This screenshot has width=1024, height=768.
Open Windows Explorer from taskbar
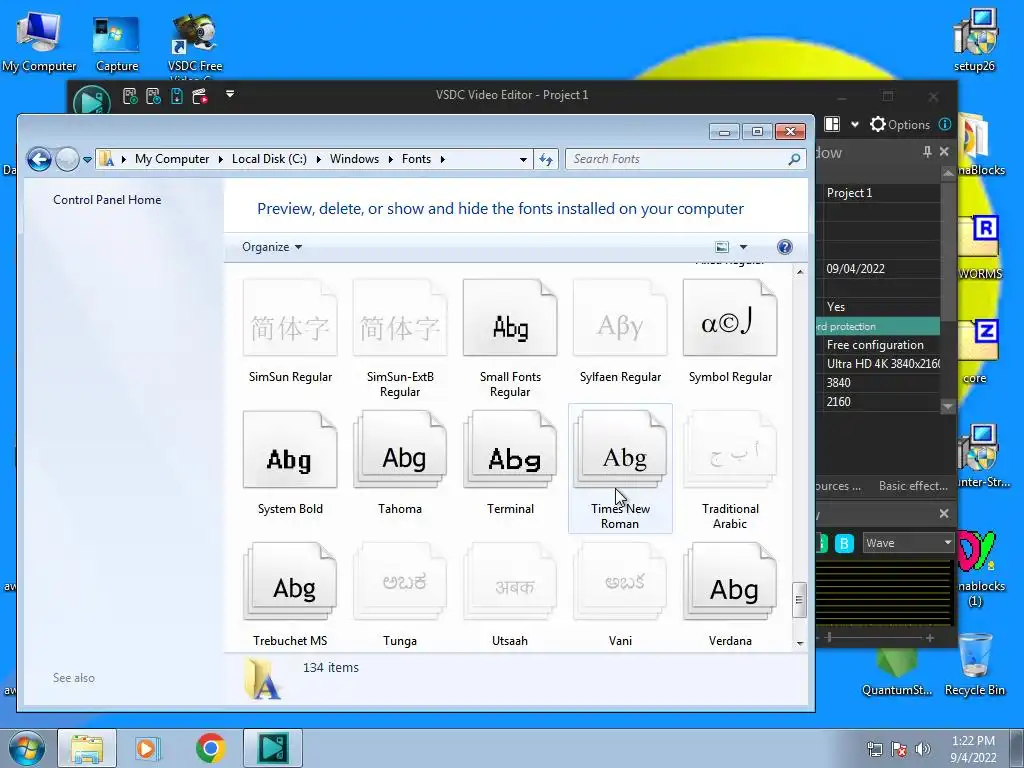pos(87,748)
